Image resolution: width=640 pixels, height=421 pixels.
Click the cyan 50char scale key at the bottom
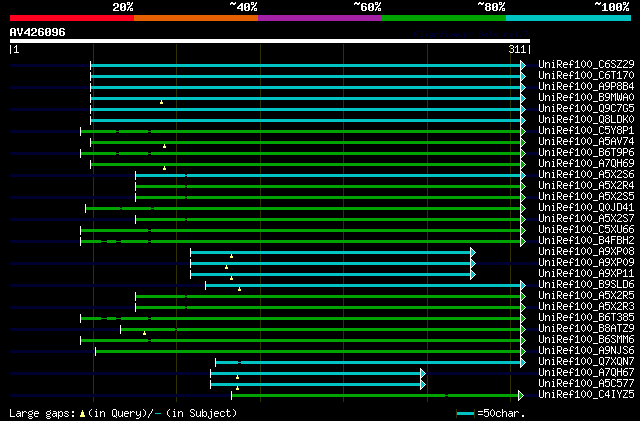point(465,414)
